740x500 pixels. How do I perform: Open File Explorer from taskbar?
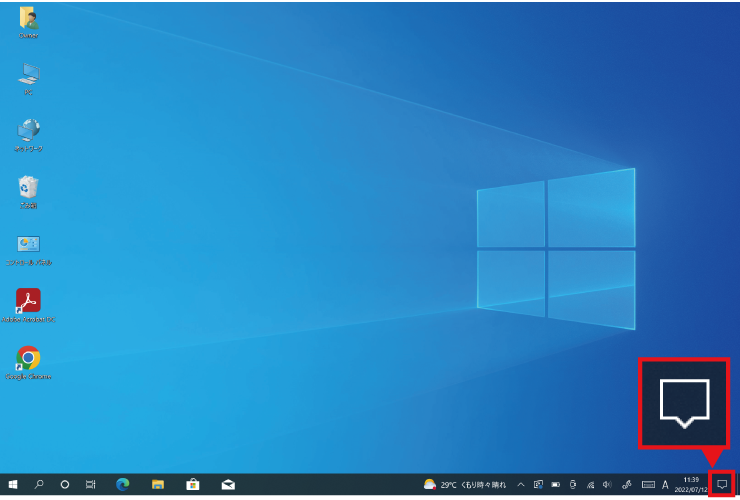pyautogui.click(x=158, y=484)
